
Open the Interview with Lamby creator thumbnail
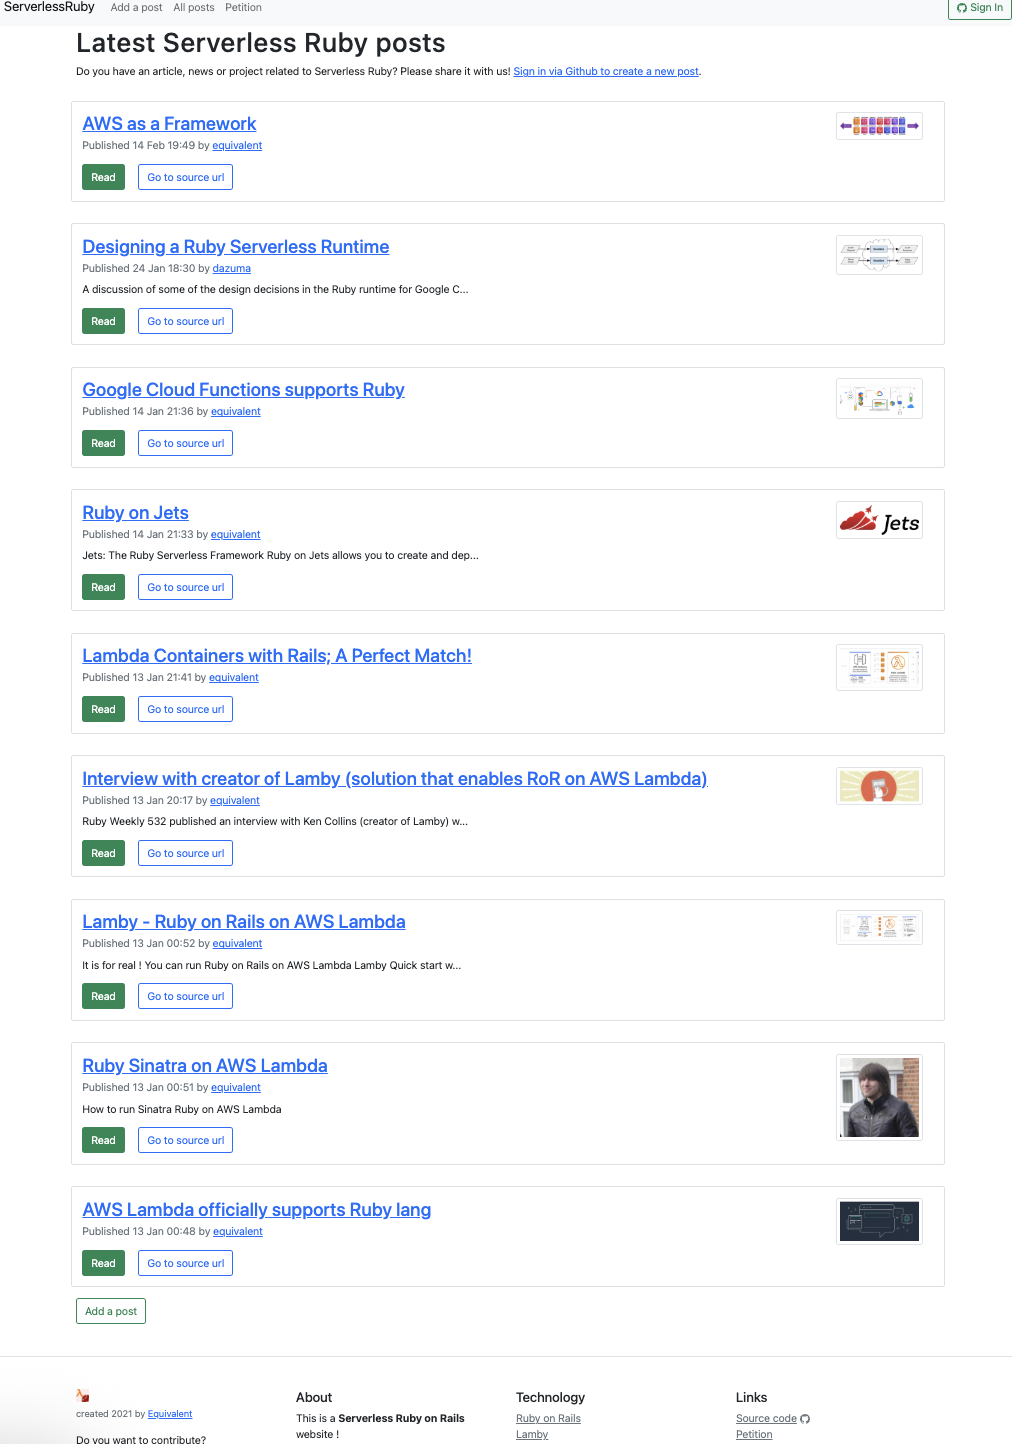[879, 786]
